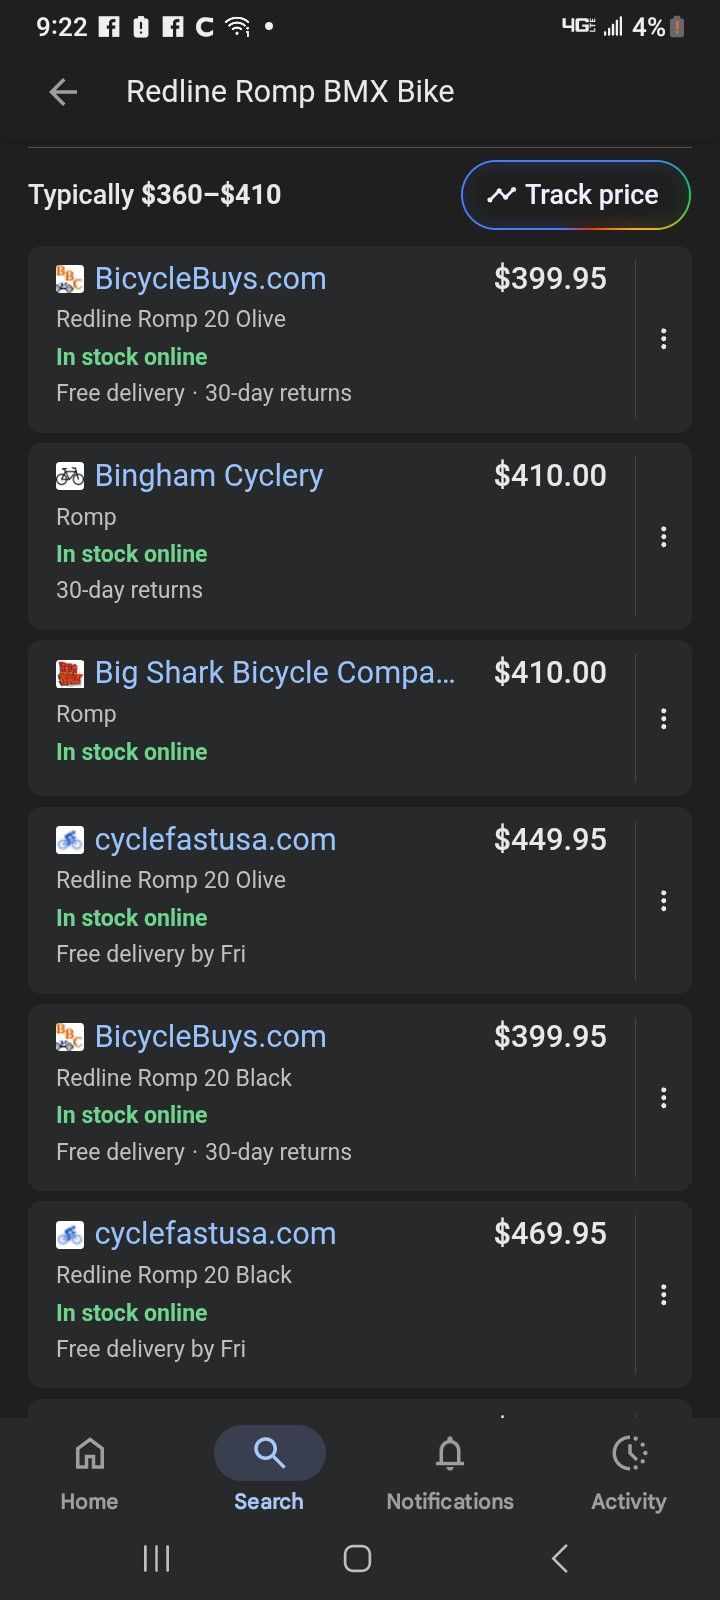Open more options for BicycleBuys Olive listing
The height and width of the screenshot is (1600, 720).
pos(663,339)
